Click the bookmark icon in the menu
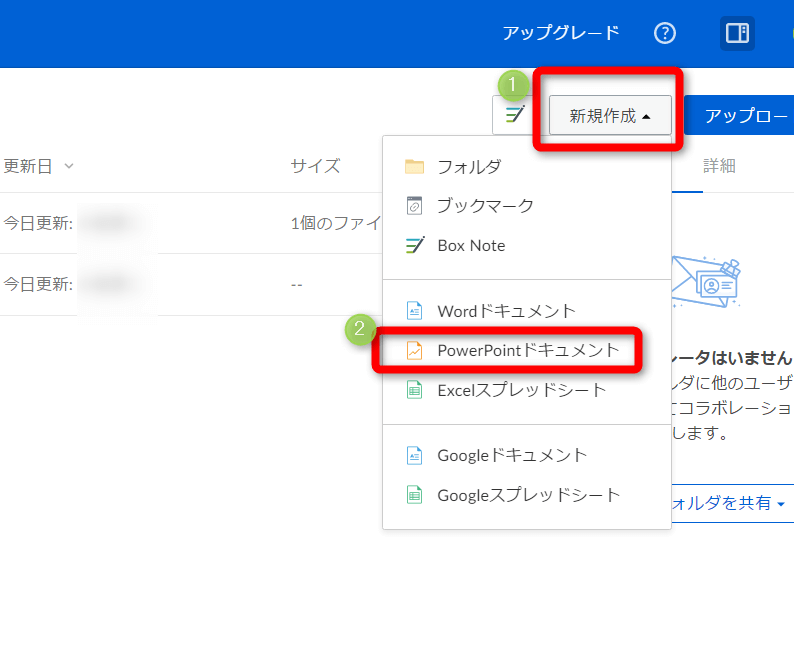The image size is (794, 671). [415, 206]
